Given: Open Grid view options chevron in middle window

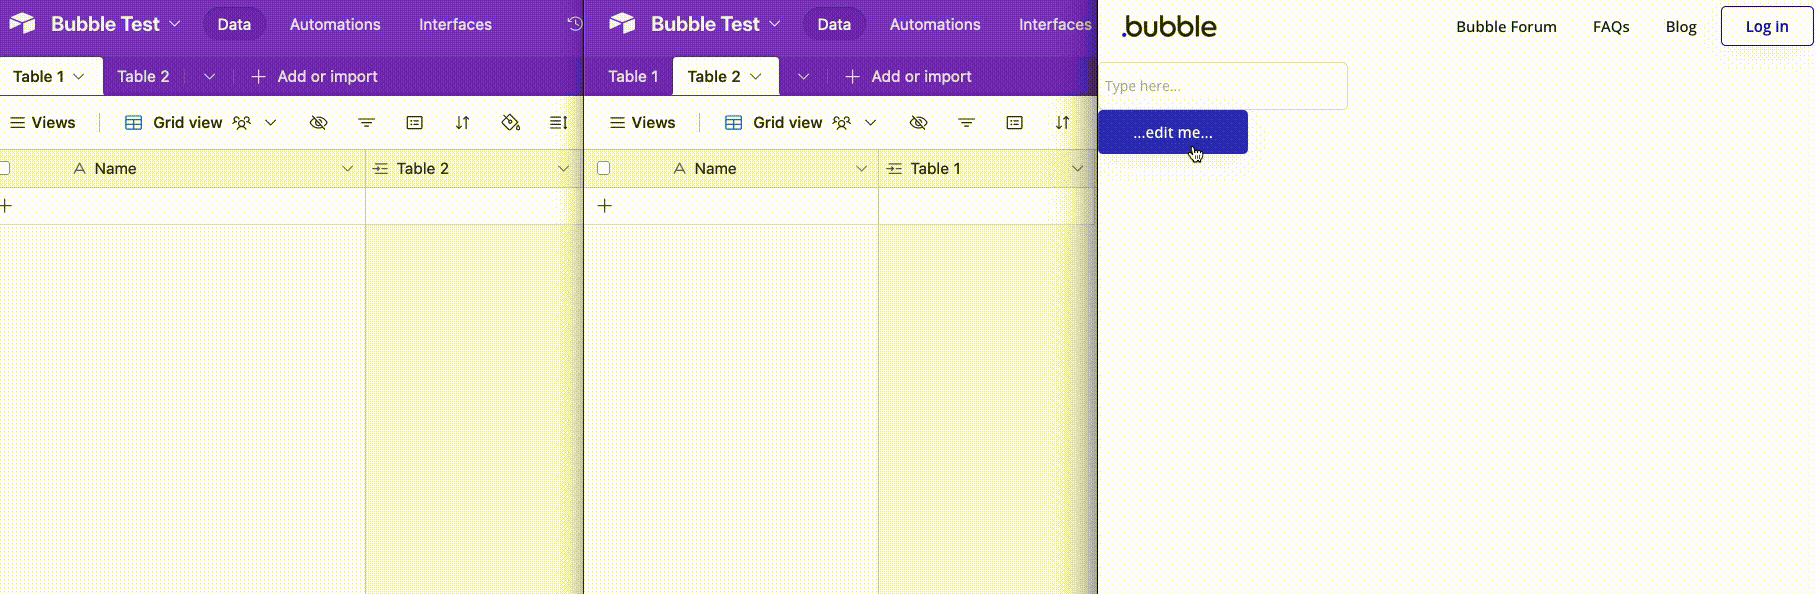Looking at the screenshot, I should 870,122.
